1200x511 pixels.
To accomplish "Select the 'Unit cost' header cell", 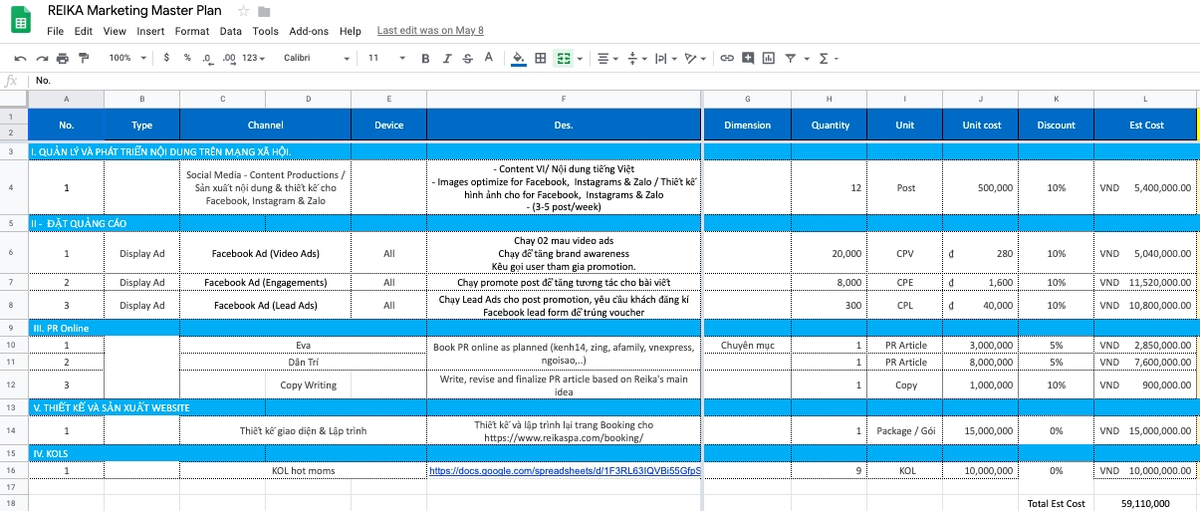I will pyautogui.click(x=980, y=125).
